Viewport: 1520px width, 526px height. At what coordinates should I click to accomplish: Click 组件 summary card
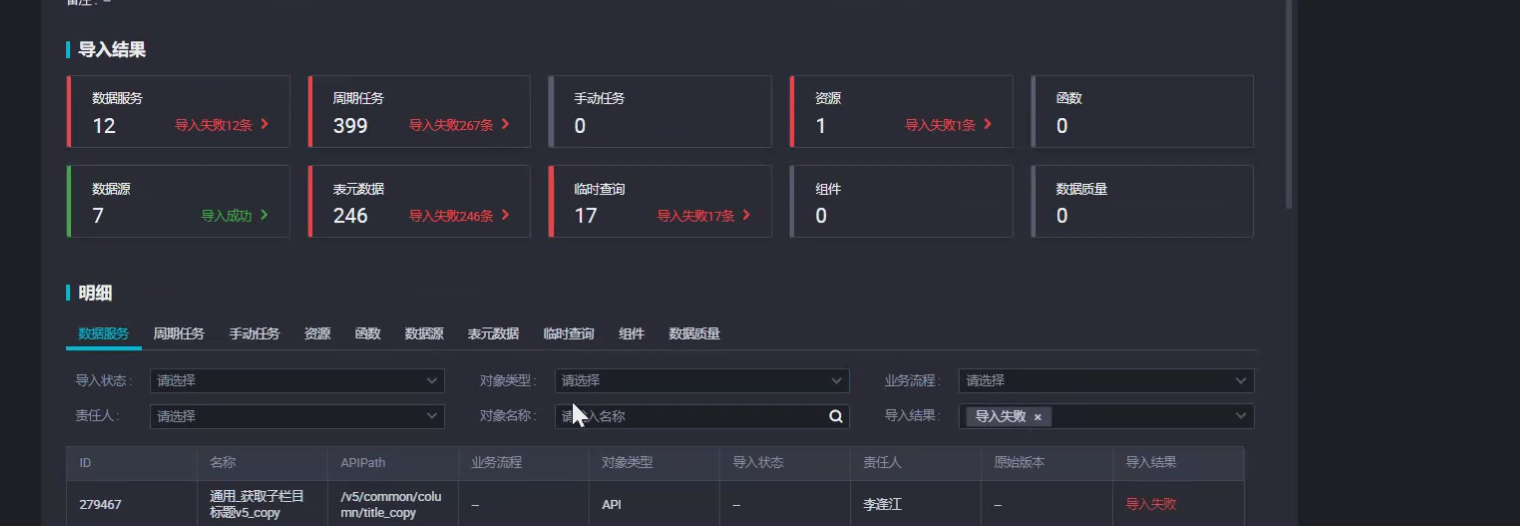(x=901, y=201)
